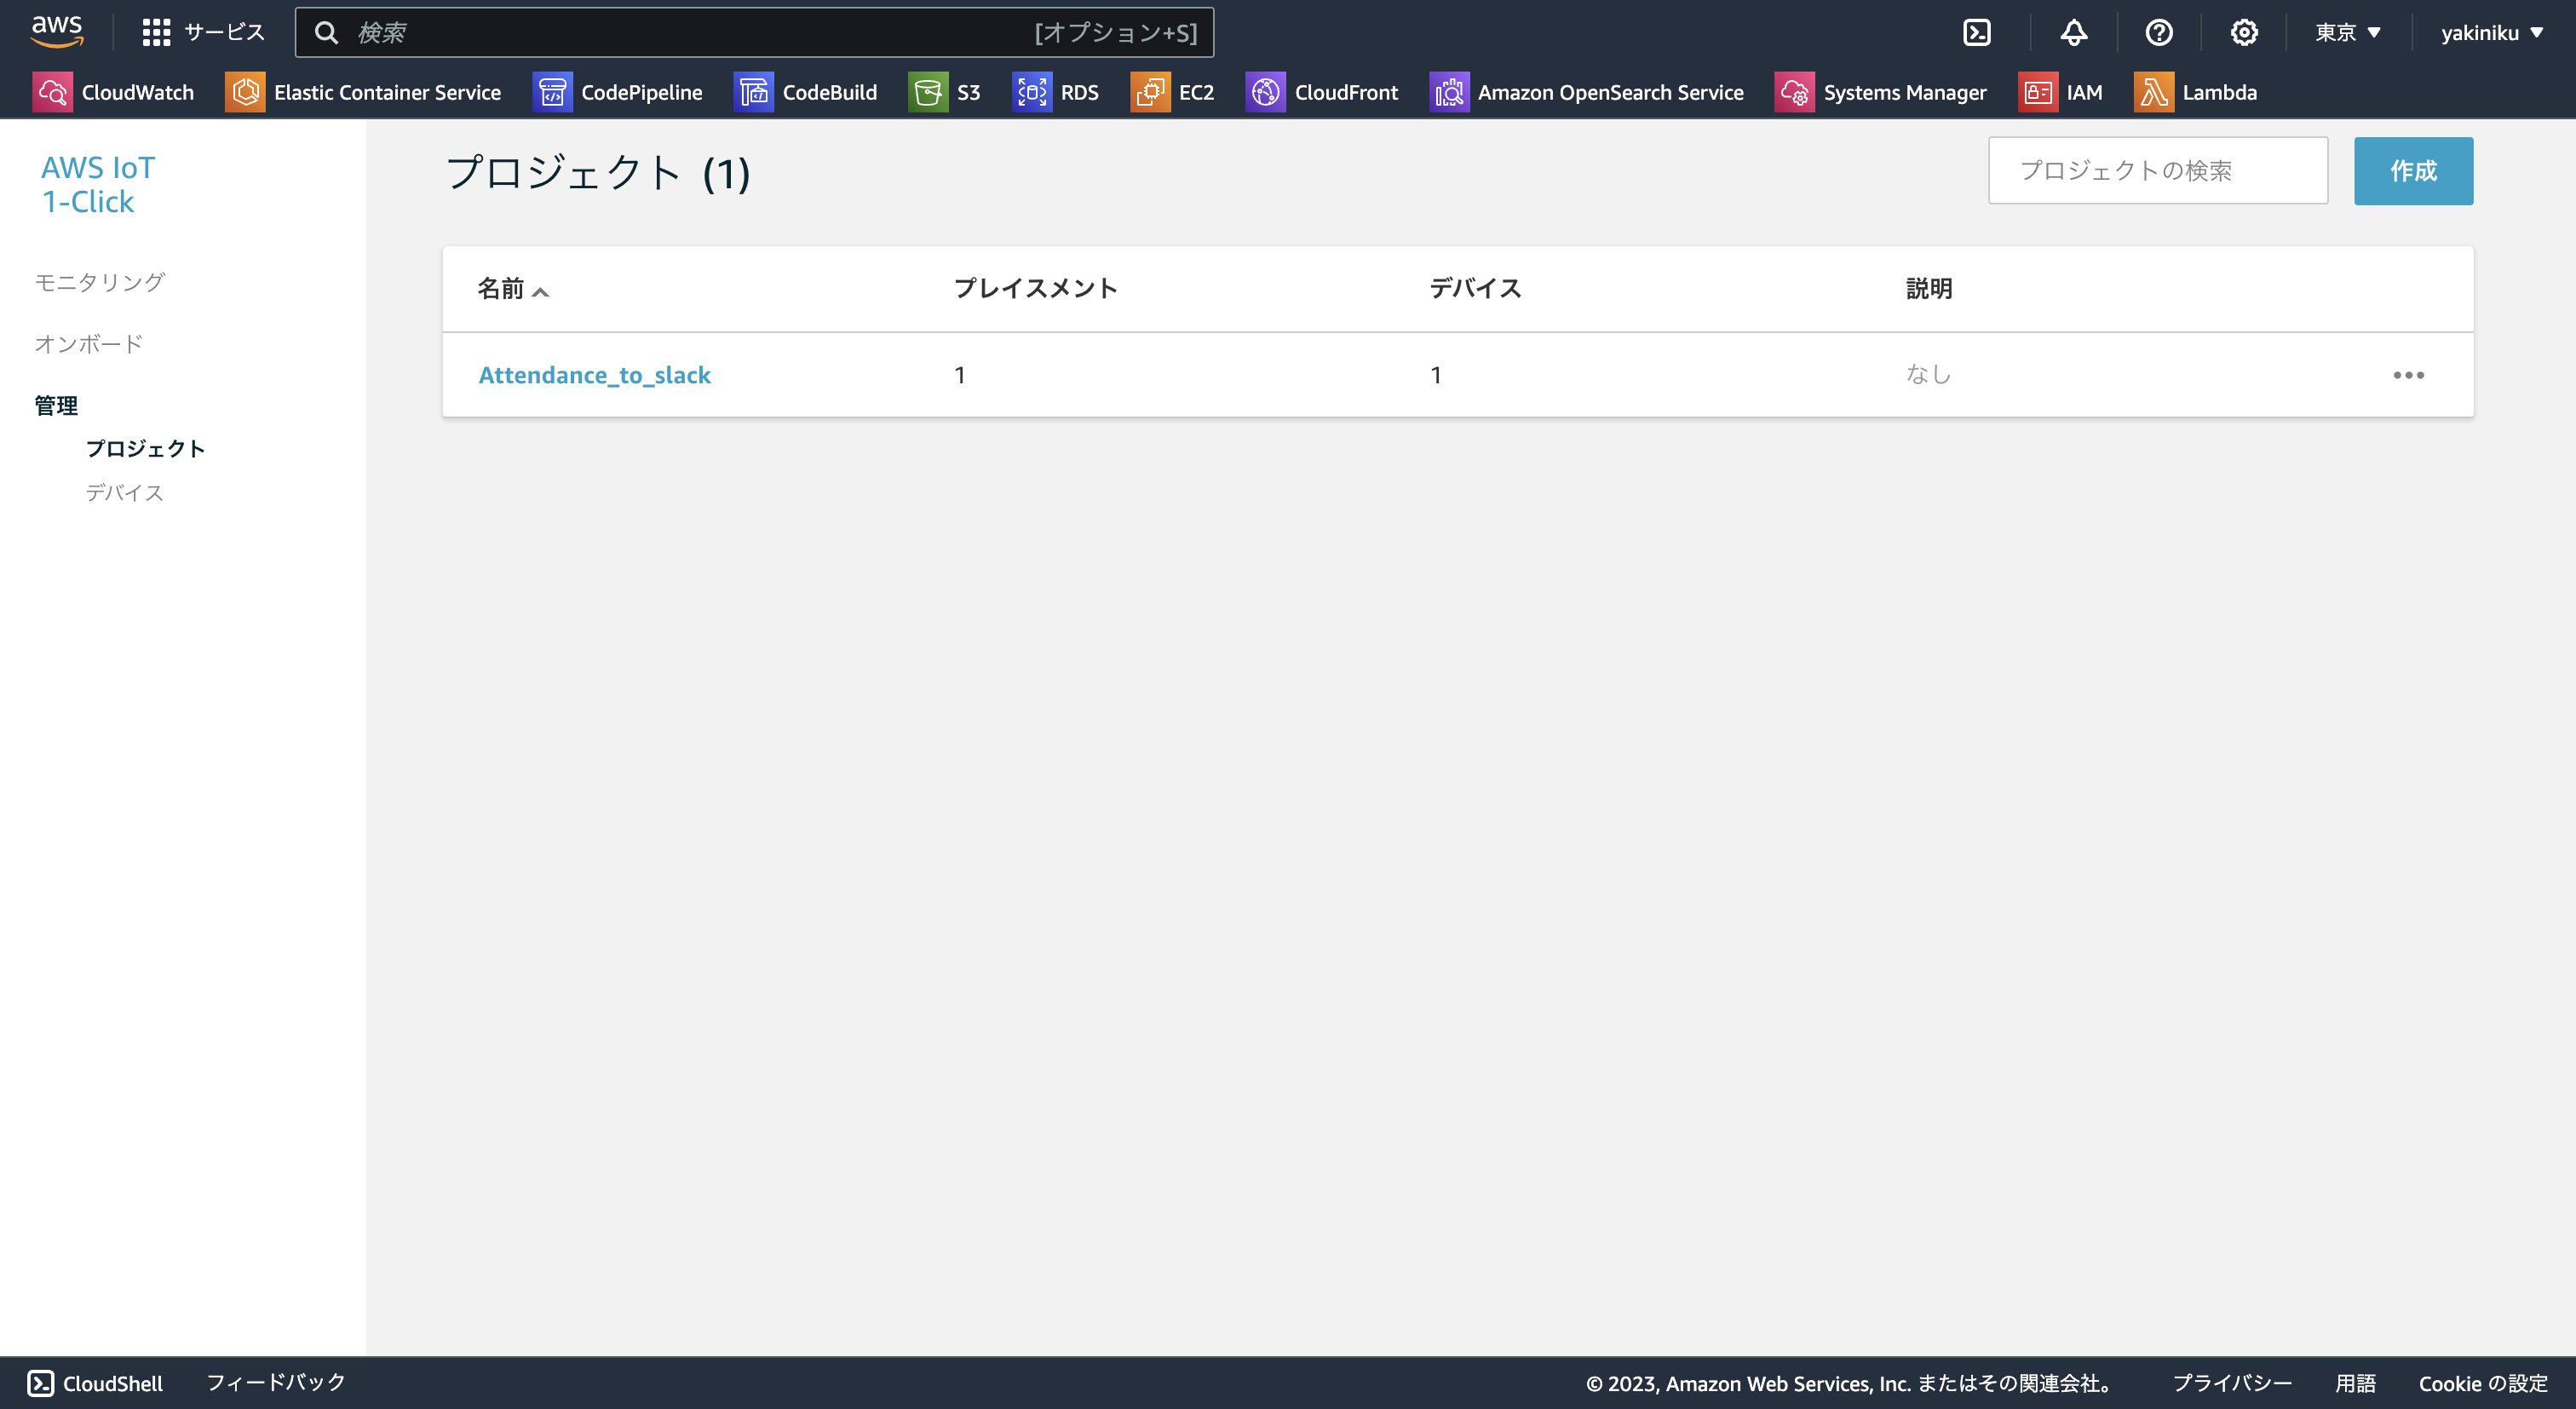Click the 作成 button
2576x1409 pixels.
2413,171
